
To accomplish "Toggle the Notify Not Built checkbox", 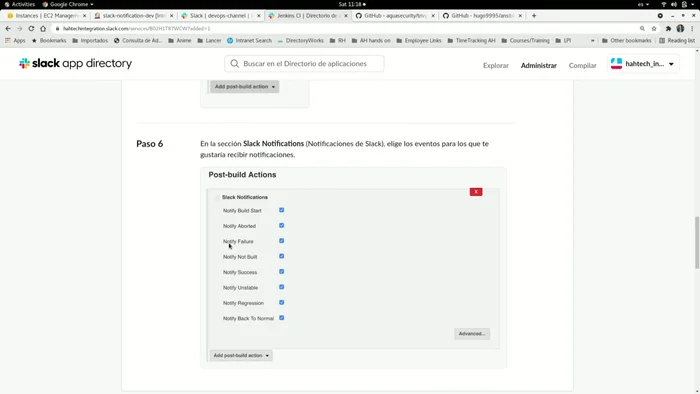I will click(x=281, y=256).
